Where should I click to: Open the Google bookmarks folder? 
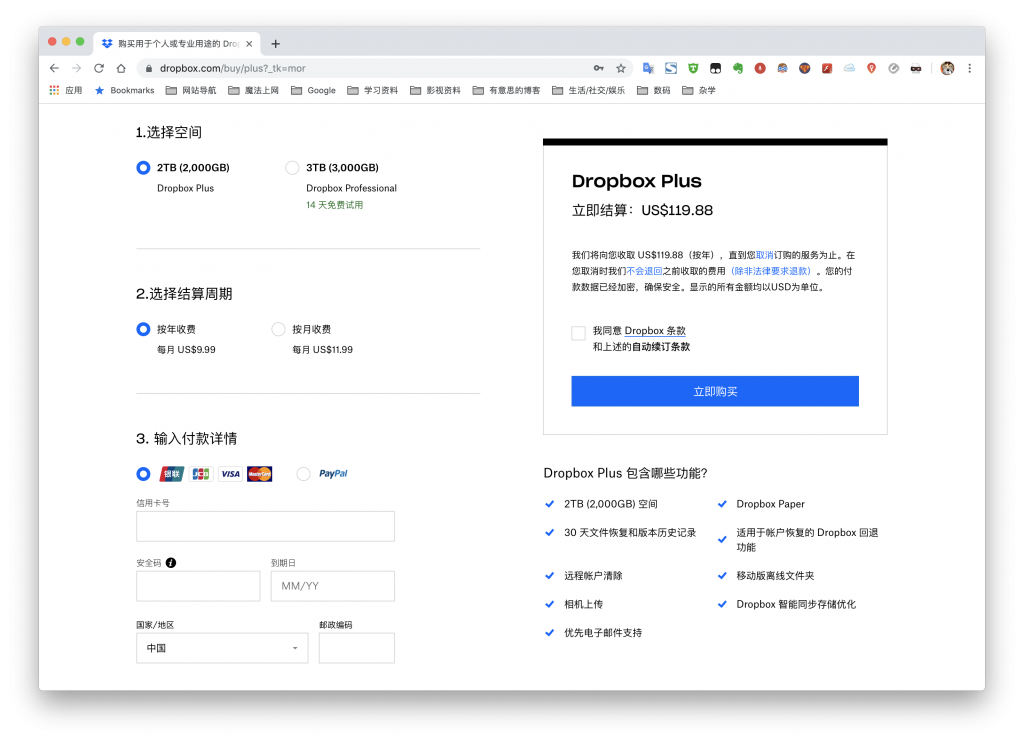(314, 90)
